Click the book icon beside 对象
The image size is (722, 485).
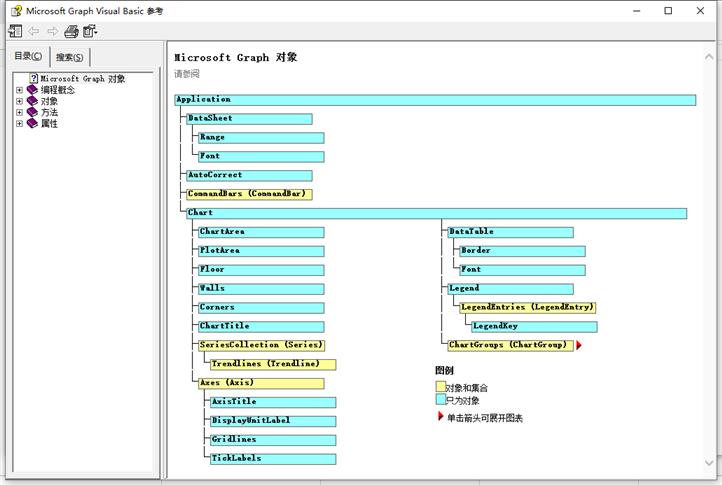tap(32, 101)
